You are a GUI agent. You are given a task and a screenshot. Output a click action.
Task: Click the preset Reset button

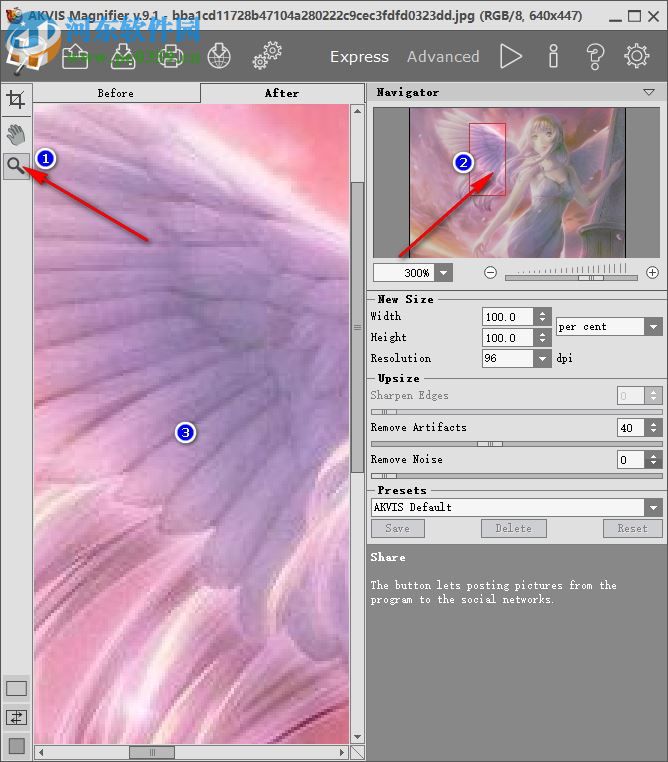pos(633,528)
